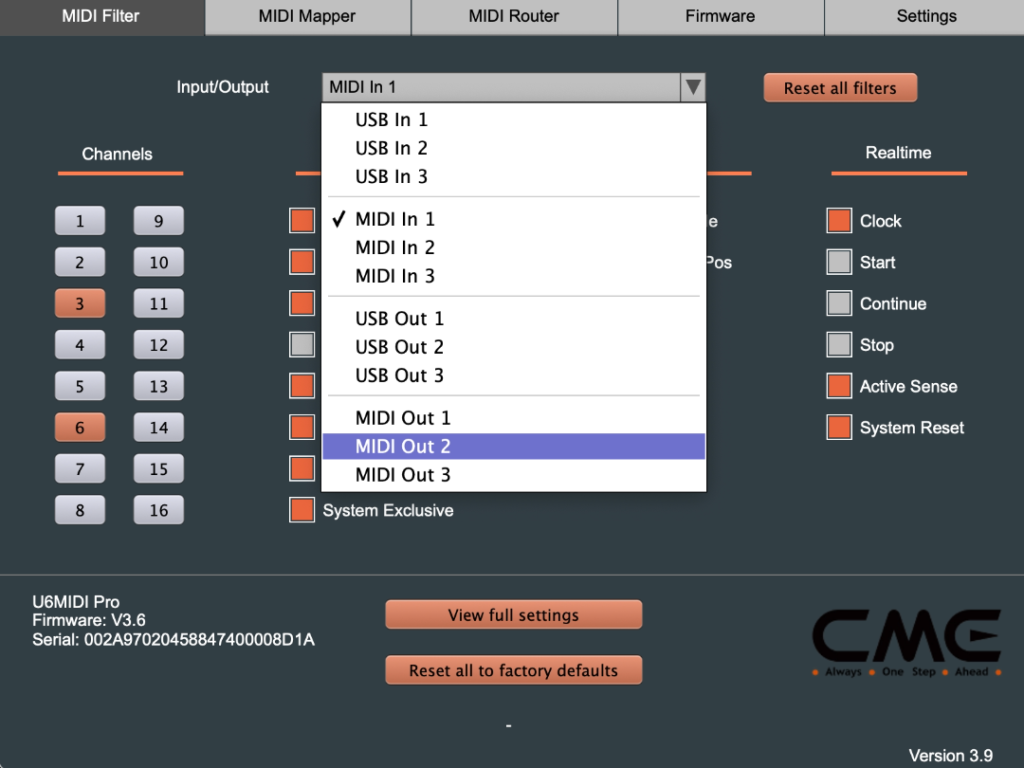Screen dimensions: 1024x768
Task: Disable the Clock filter checkbox
Action: 838,220
